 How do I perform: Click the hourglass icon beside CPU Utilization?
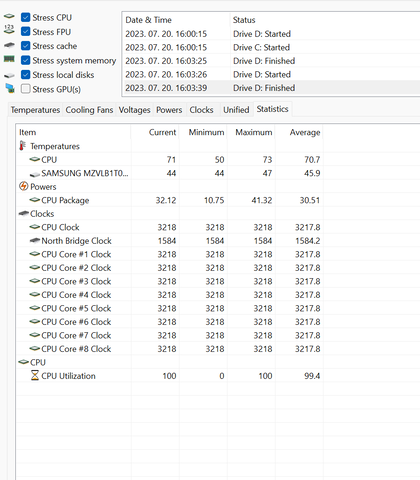point(35,375)
